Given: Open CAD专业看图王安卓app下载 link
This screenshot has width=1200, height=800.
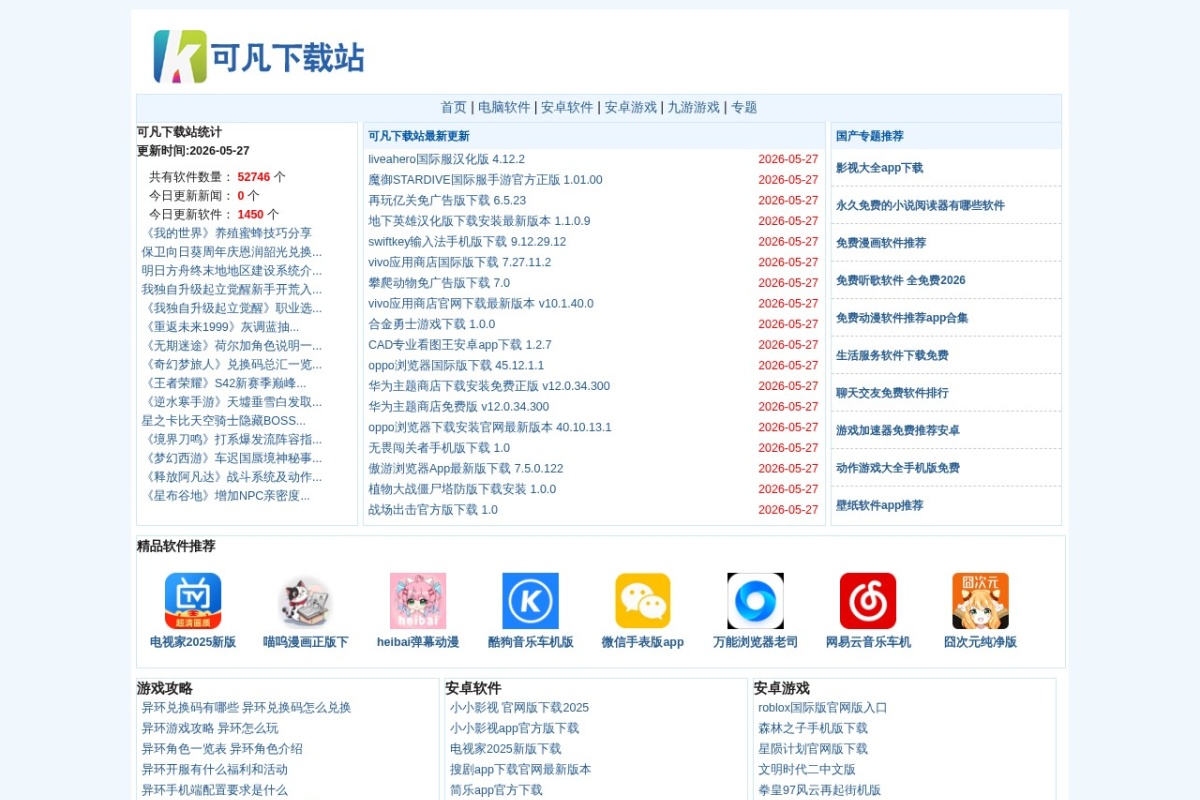Looking at the screenshot, I should [x=460, y=345].
